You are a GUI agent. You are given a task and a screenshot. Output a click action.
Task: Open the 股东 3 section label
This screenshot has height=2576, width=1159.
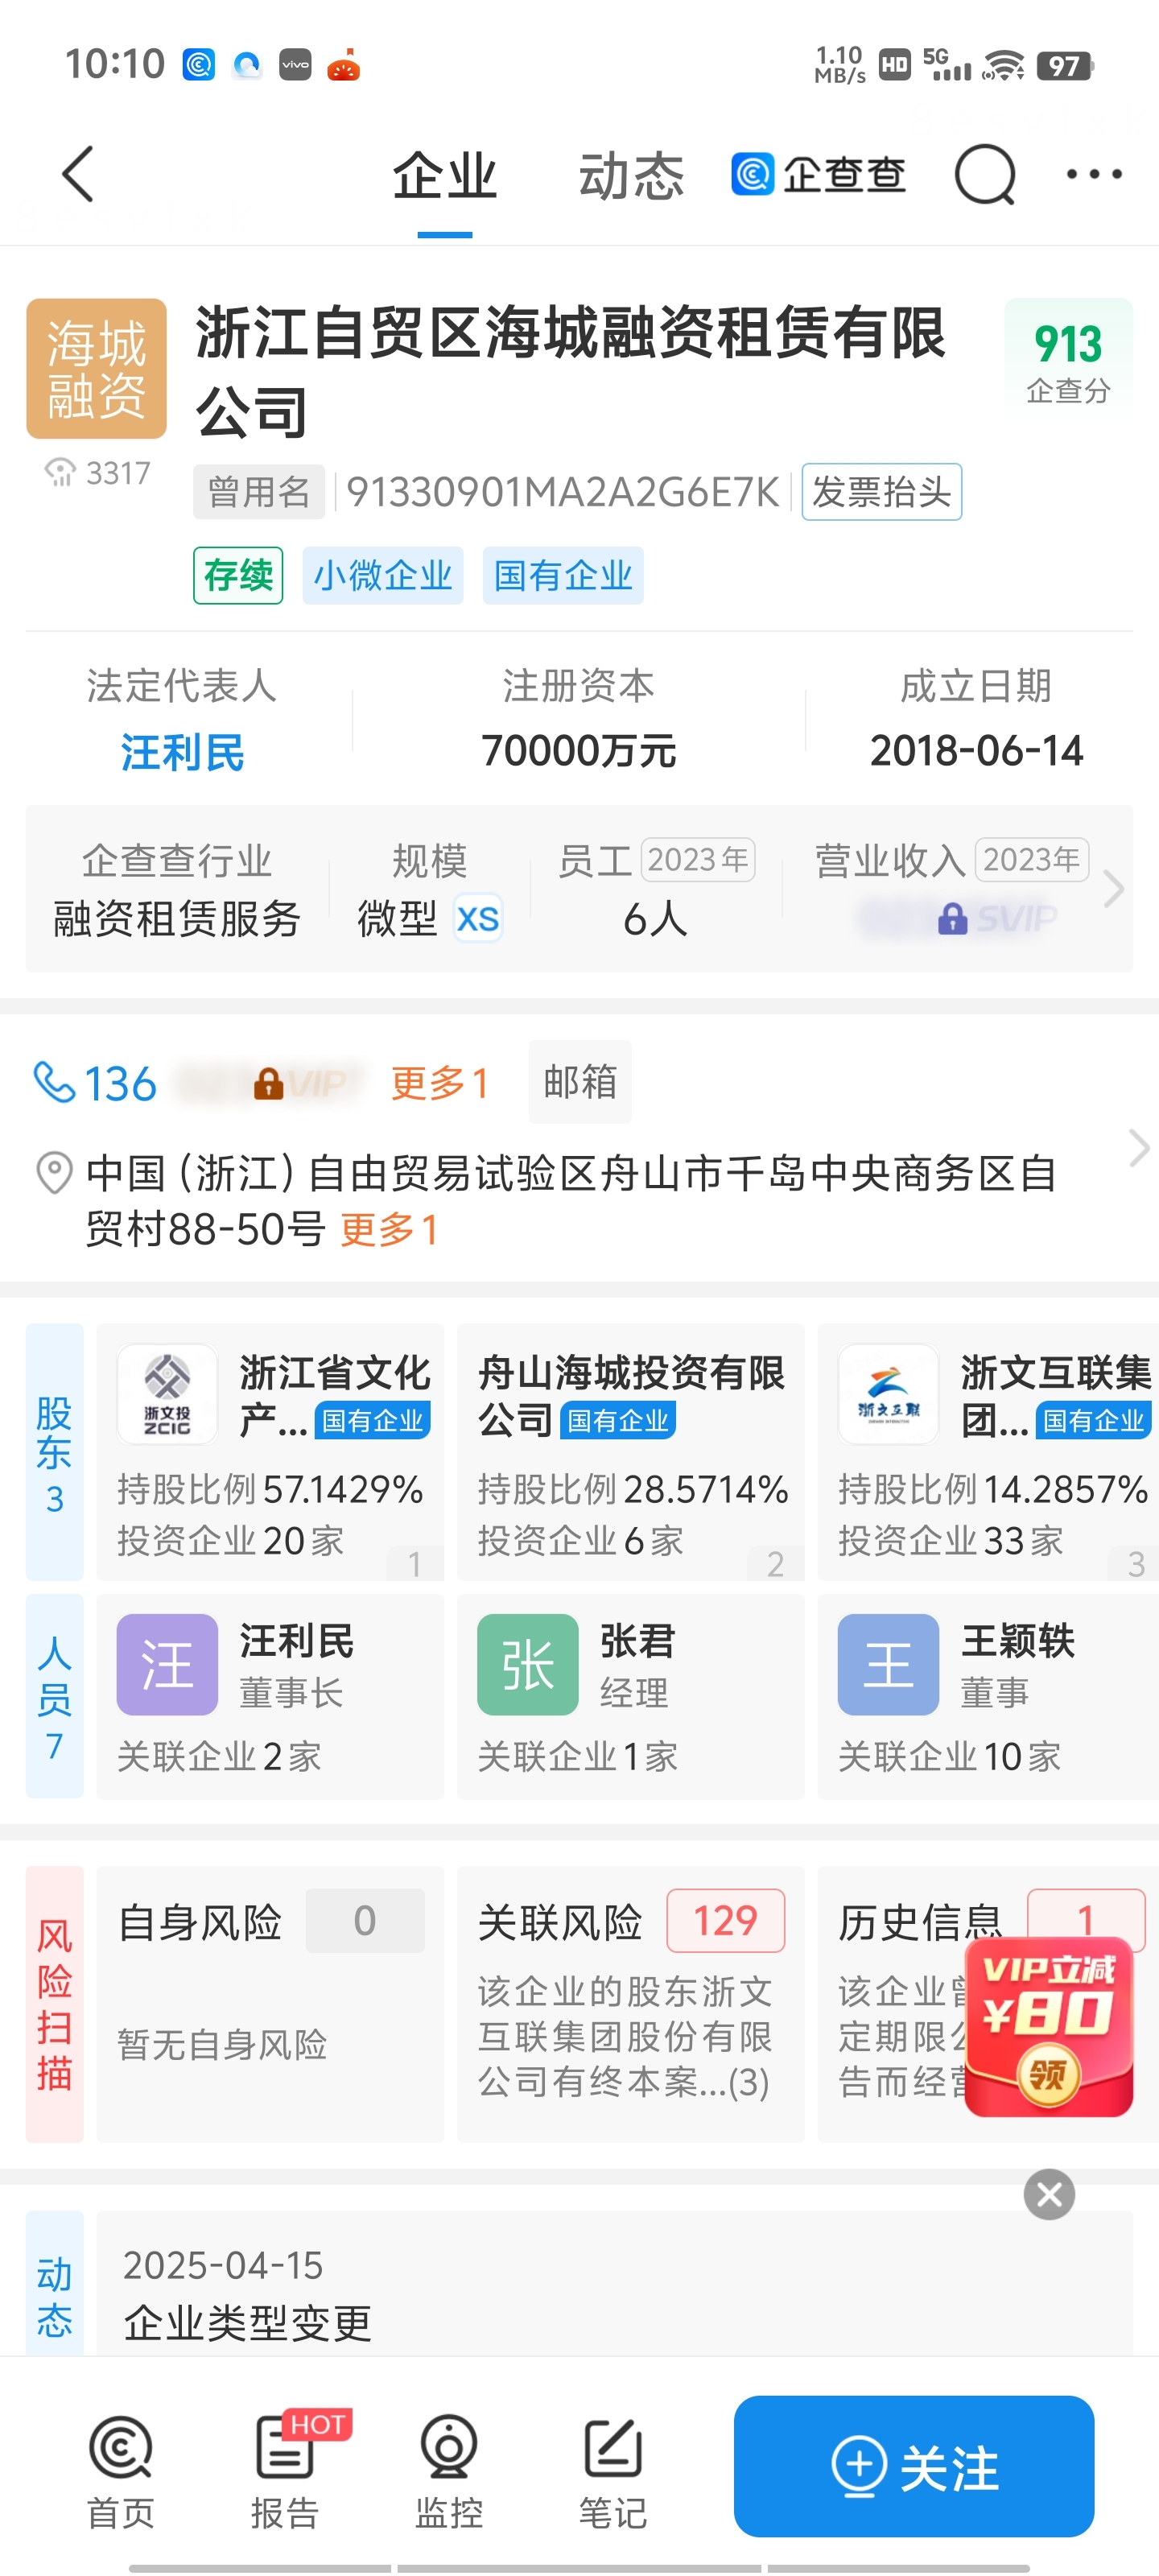(54, 1451)
